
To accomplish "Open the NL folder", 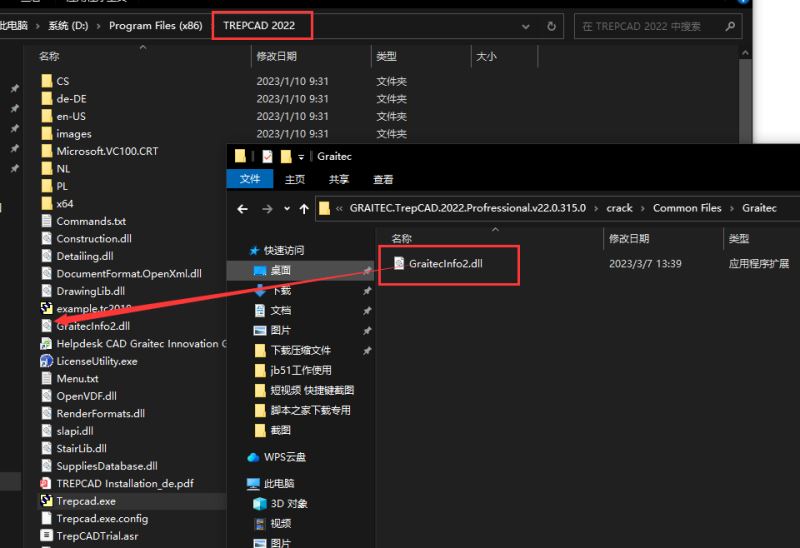I will [x=63, y=168].
